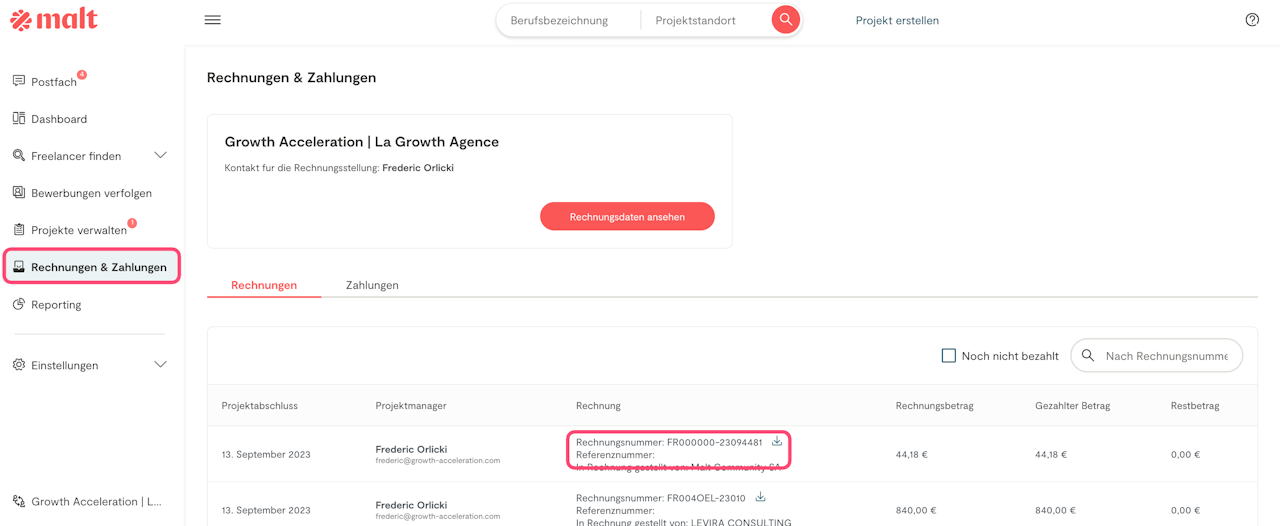Click the Rechnung column header
1280x526 pixels.
pyautogui.click(x=598, y=405)
